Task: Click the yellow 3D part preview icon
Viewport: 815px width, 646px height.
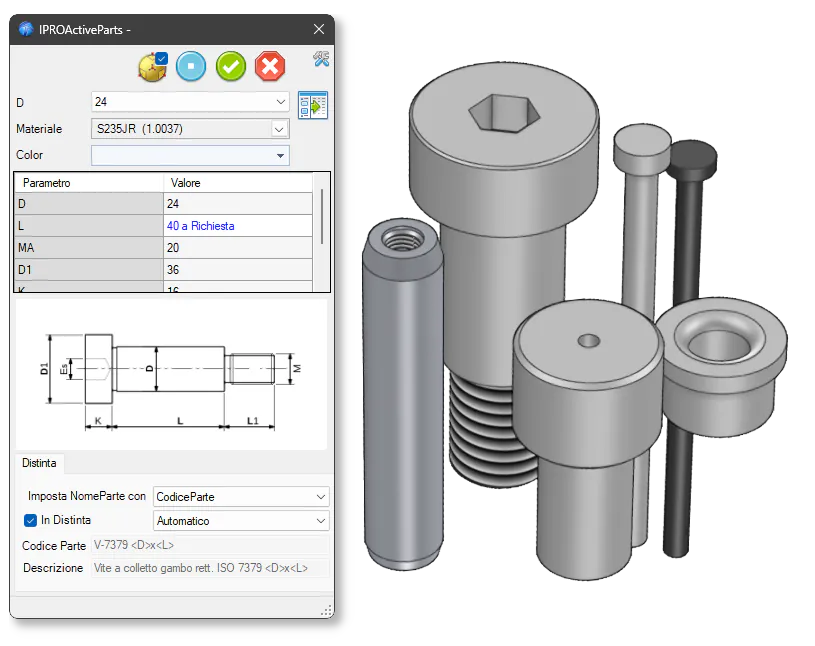Action: [x=150, y=69]
